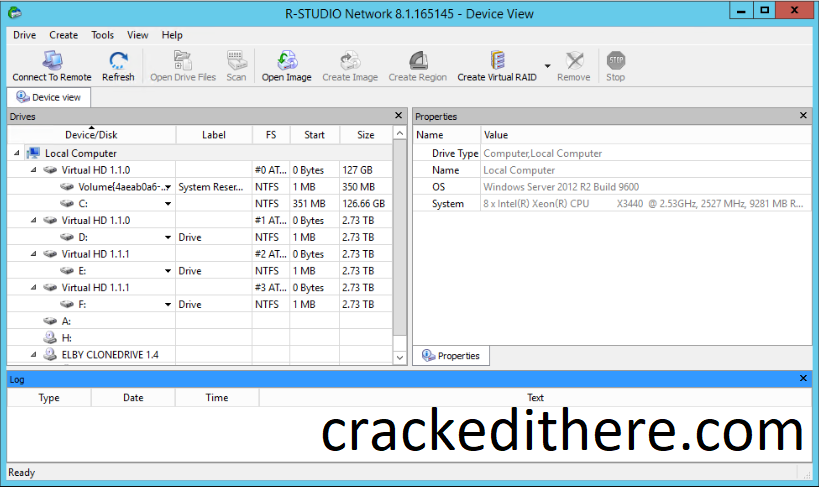Collapse Virtual HD 1.1.0 containing D:
This screenshot has height=487, width=819.
pyautogui.click(x=33, y=220)
